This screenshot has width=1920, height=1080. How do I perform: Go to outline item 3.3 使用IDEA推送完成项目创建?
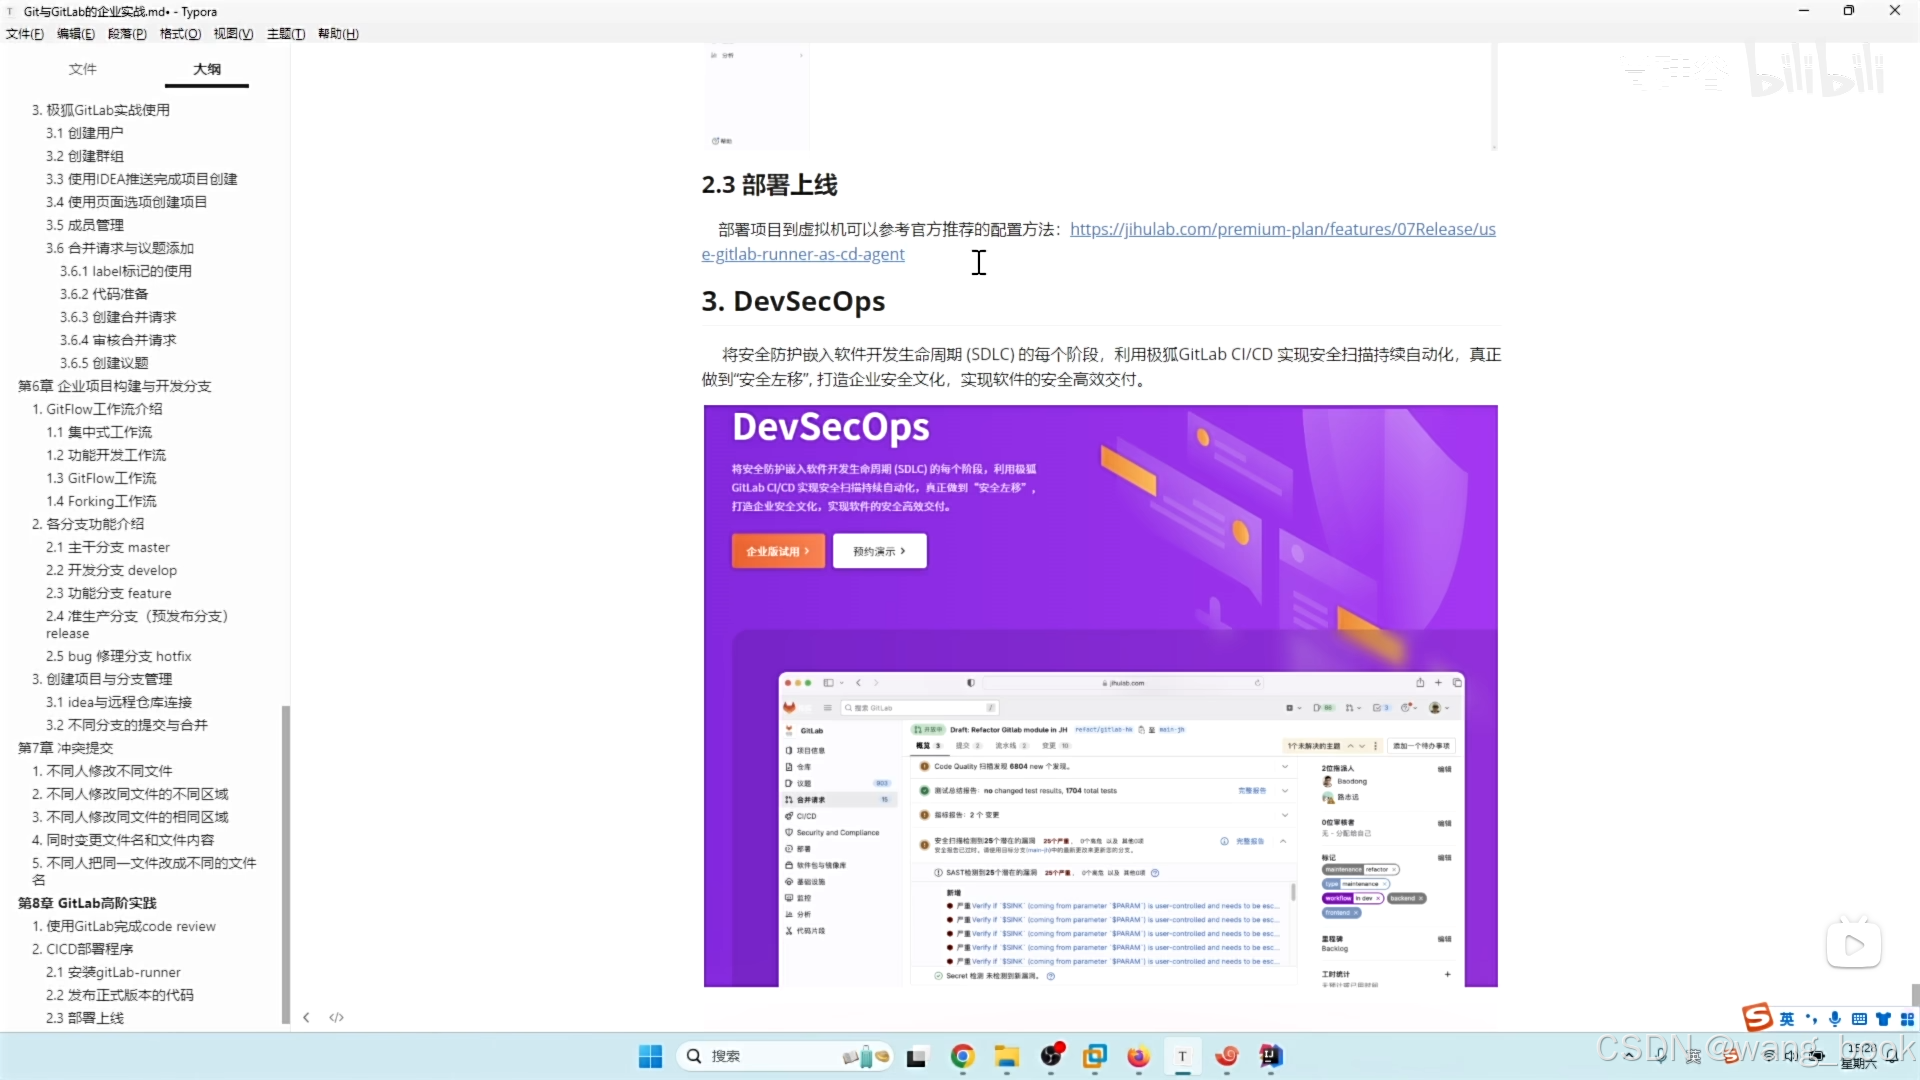(x=141, y=179)
